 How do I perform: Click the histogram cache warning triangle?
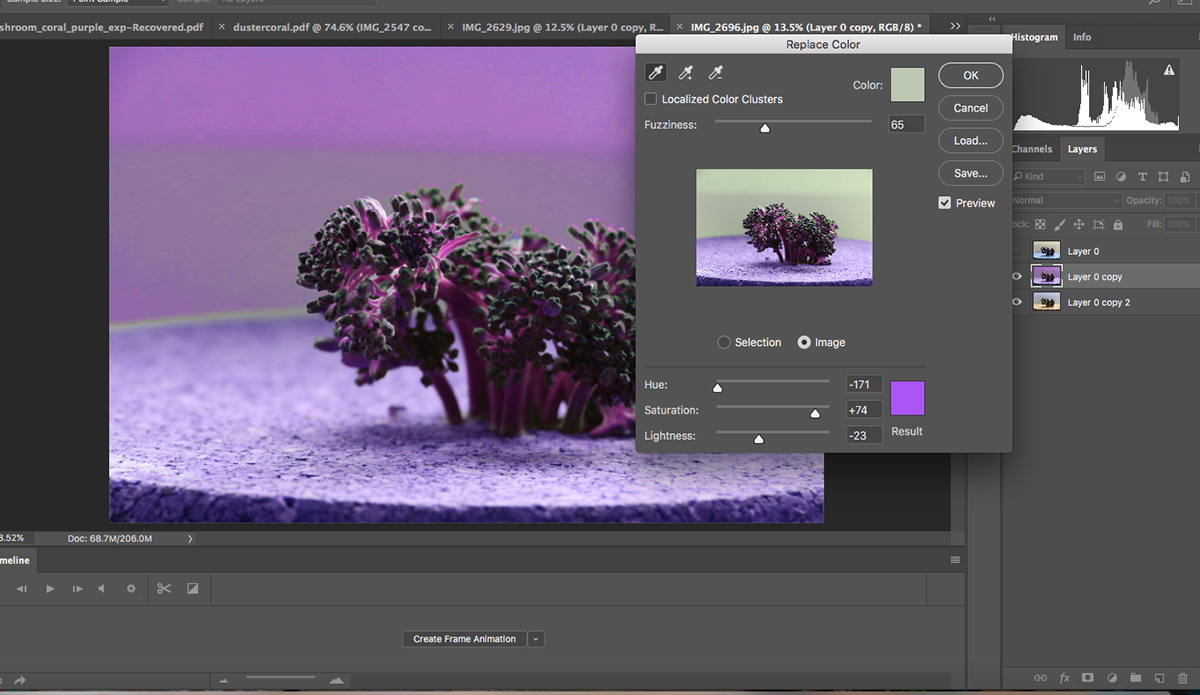[1169, 71]
